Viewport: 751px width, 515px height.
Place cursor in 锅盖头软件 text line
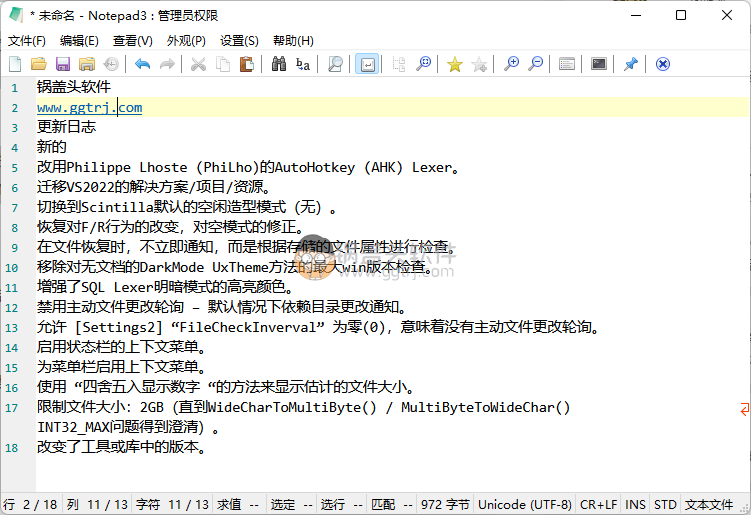tap(74, 87)
